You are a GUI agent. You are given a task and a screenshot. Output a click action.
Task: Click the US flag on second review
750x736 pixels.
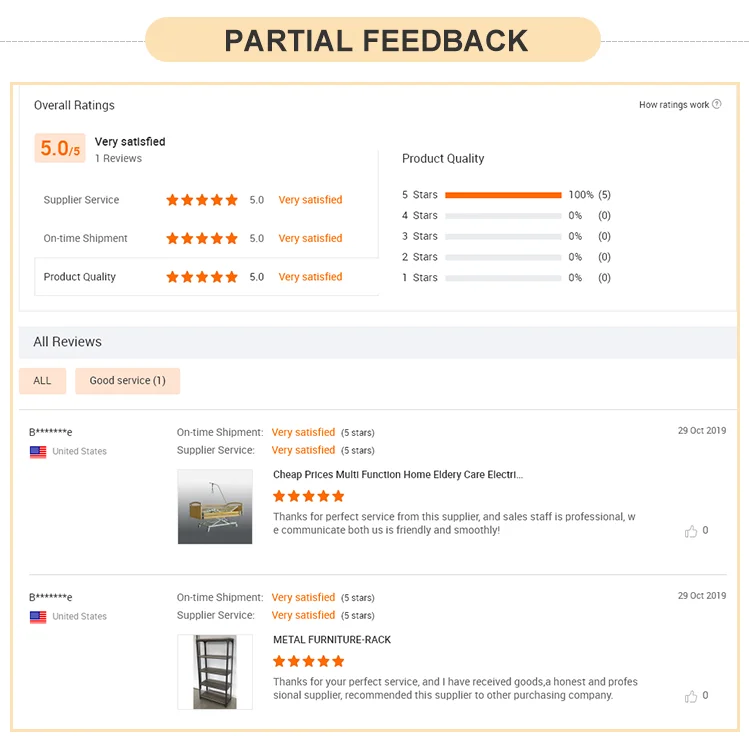tap(38, 617)
